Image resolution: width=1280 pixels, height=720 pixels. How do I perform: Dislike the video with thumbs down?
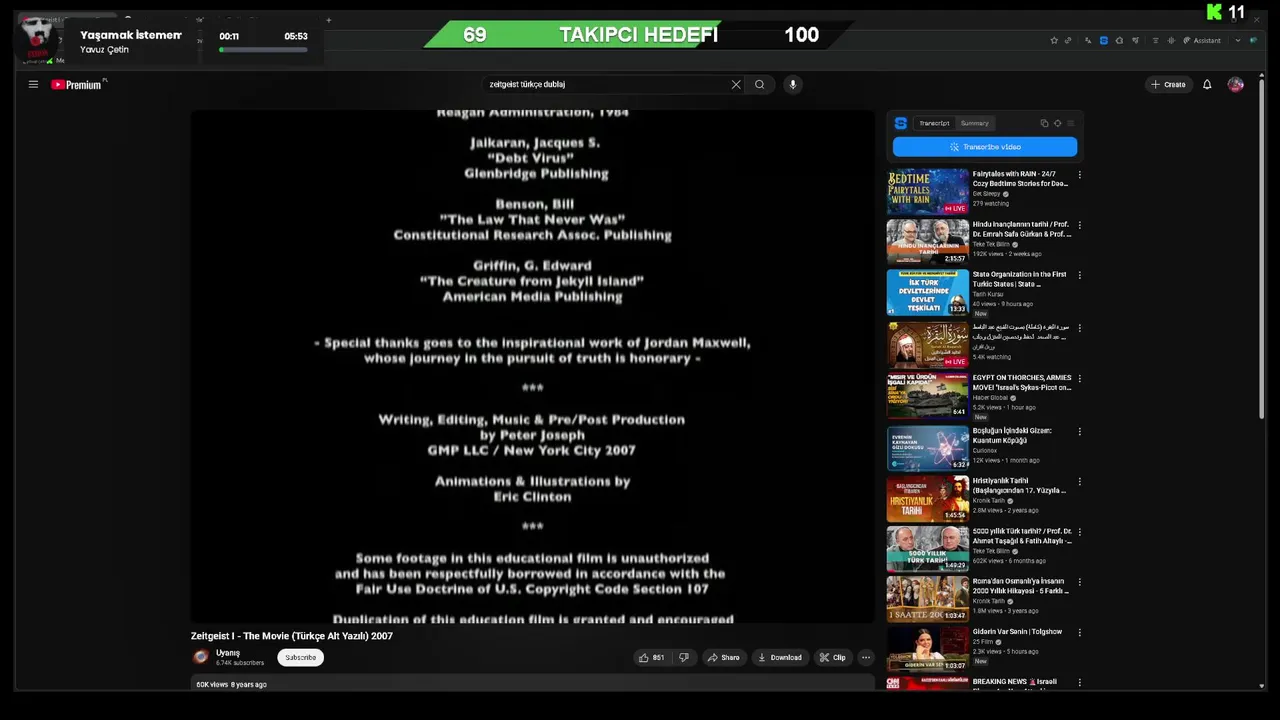point(684,658)
